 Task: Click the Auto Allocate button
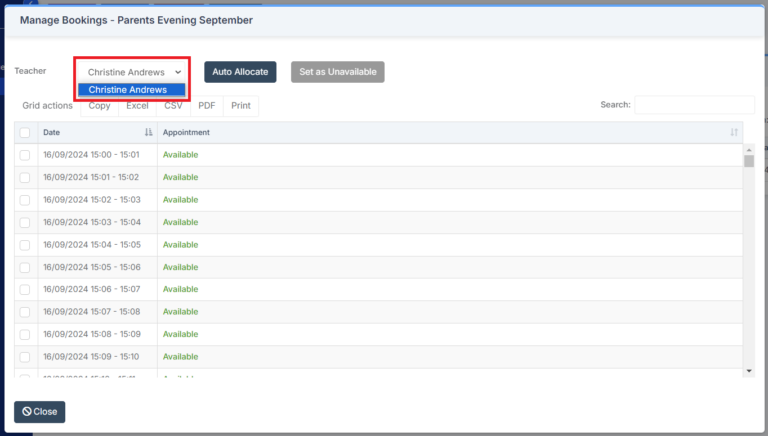tap(240, 72)
